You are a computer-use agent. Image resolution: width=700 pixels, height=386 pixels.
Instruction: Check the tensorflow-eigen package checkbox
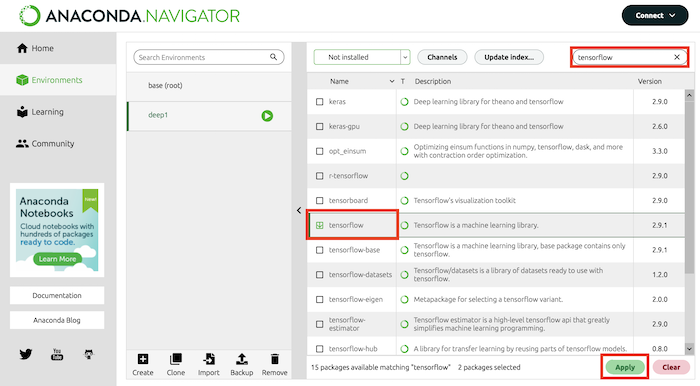pos(320,299)
